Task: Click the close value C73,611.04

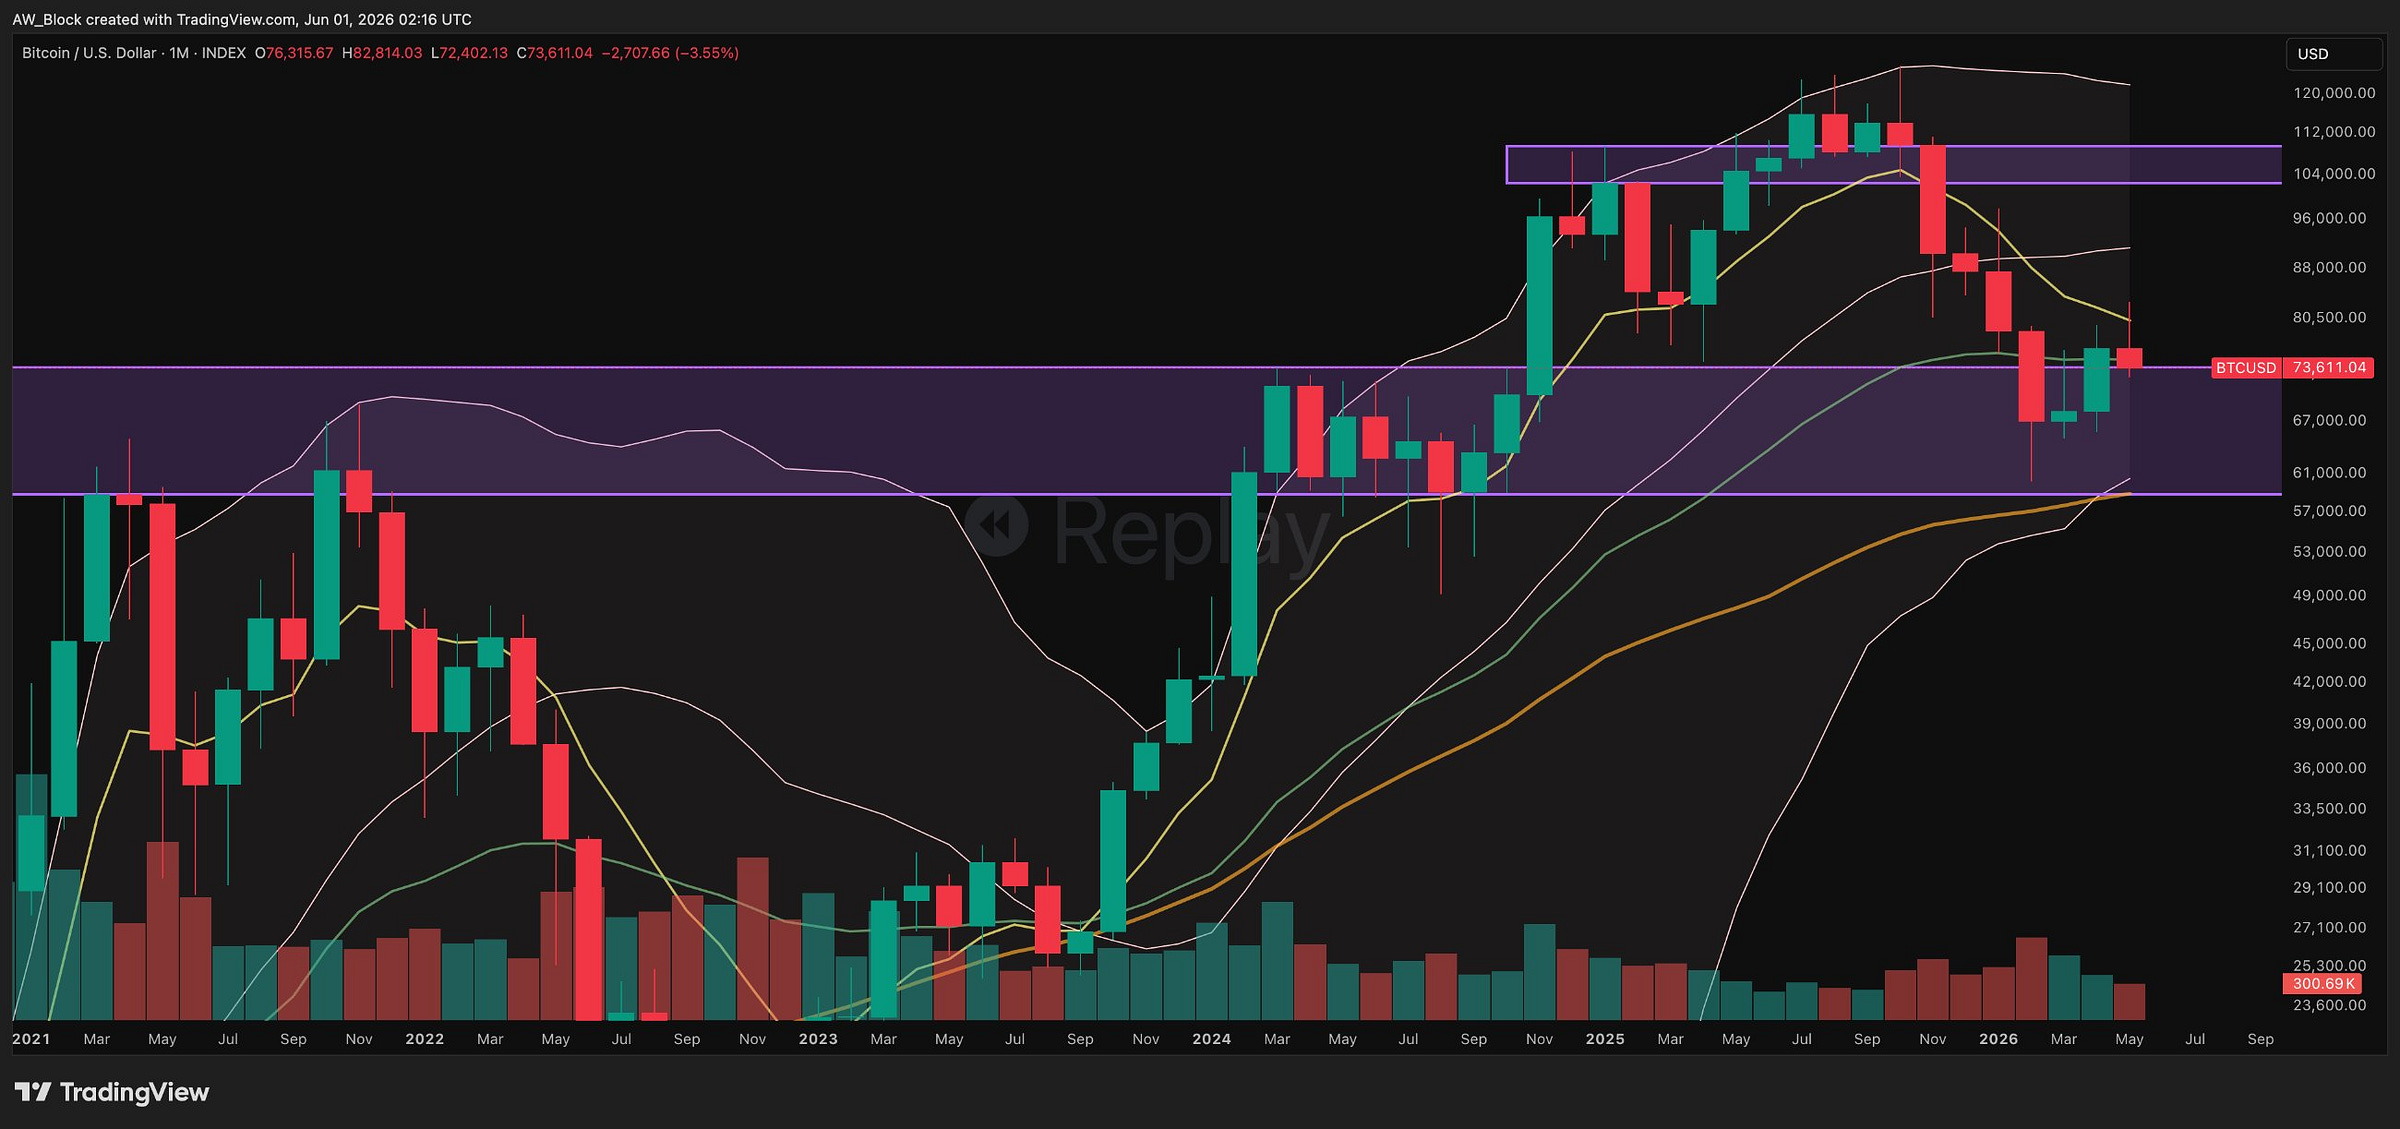Action: (x=555, y=53)
